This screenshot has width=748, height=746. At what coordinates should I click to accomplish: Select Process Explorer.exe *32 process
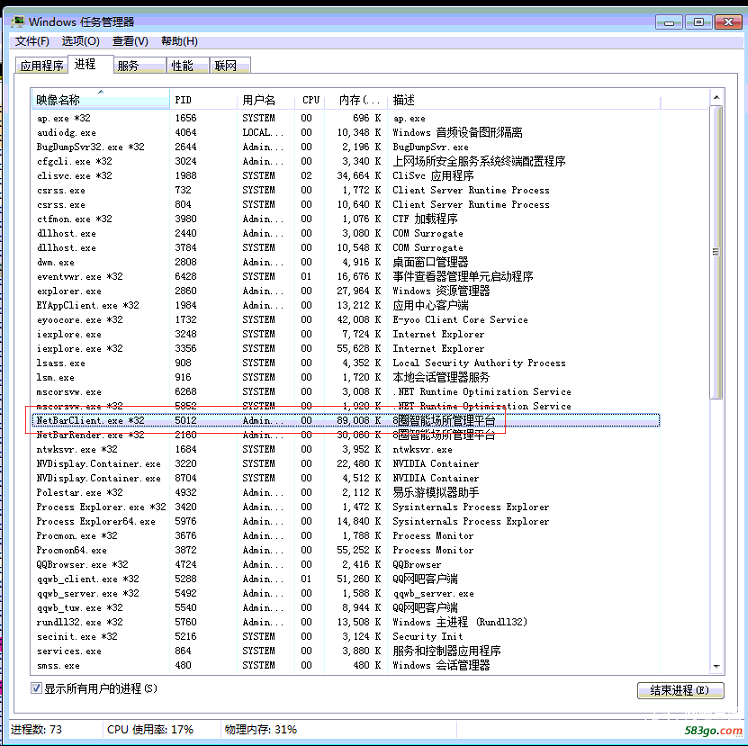coord(346,507)
